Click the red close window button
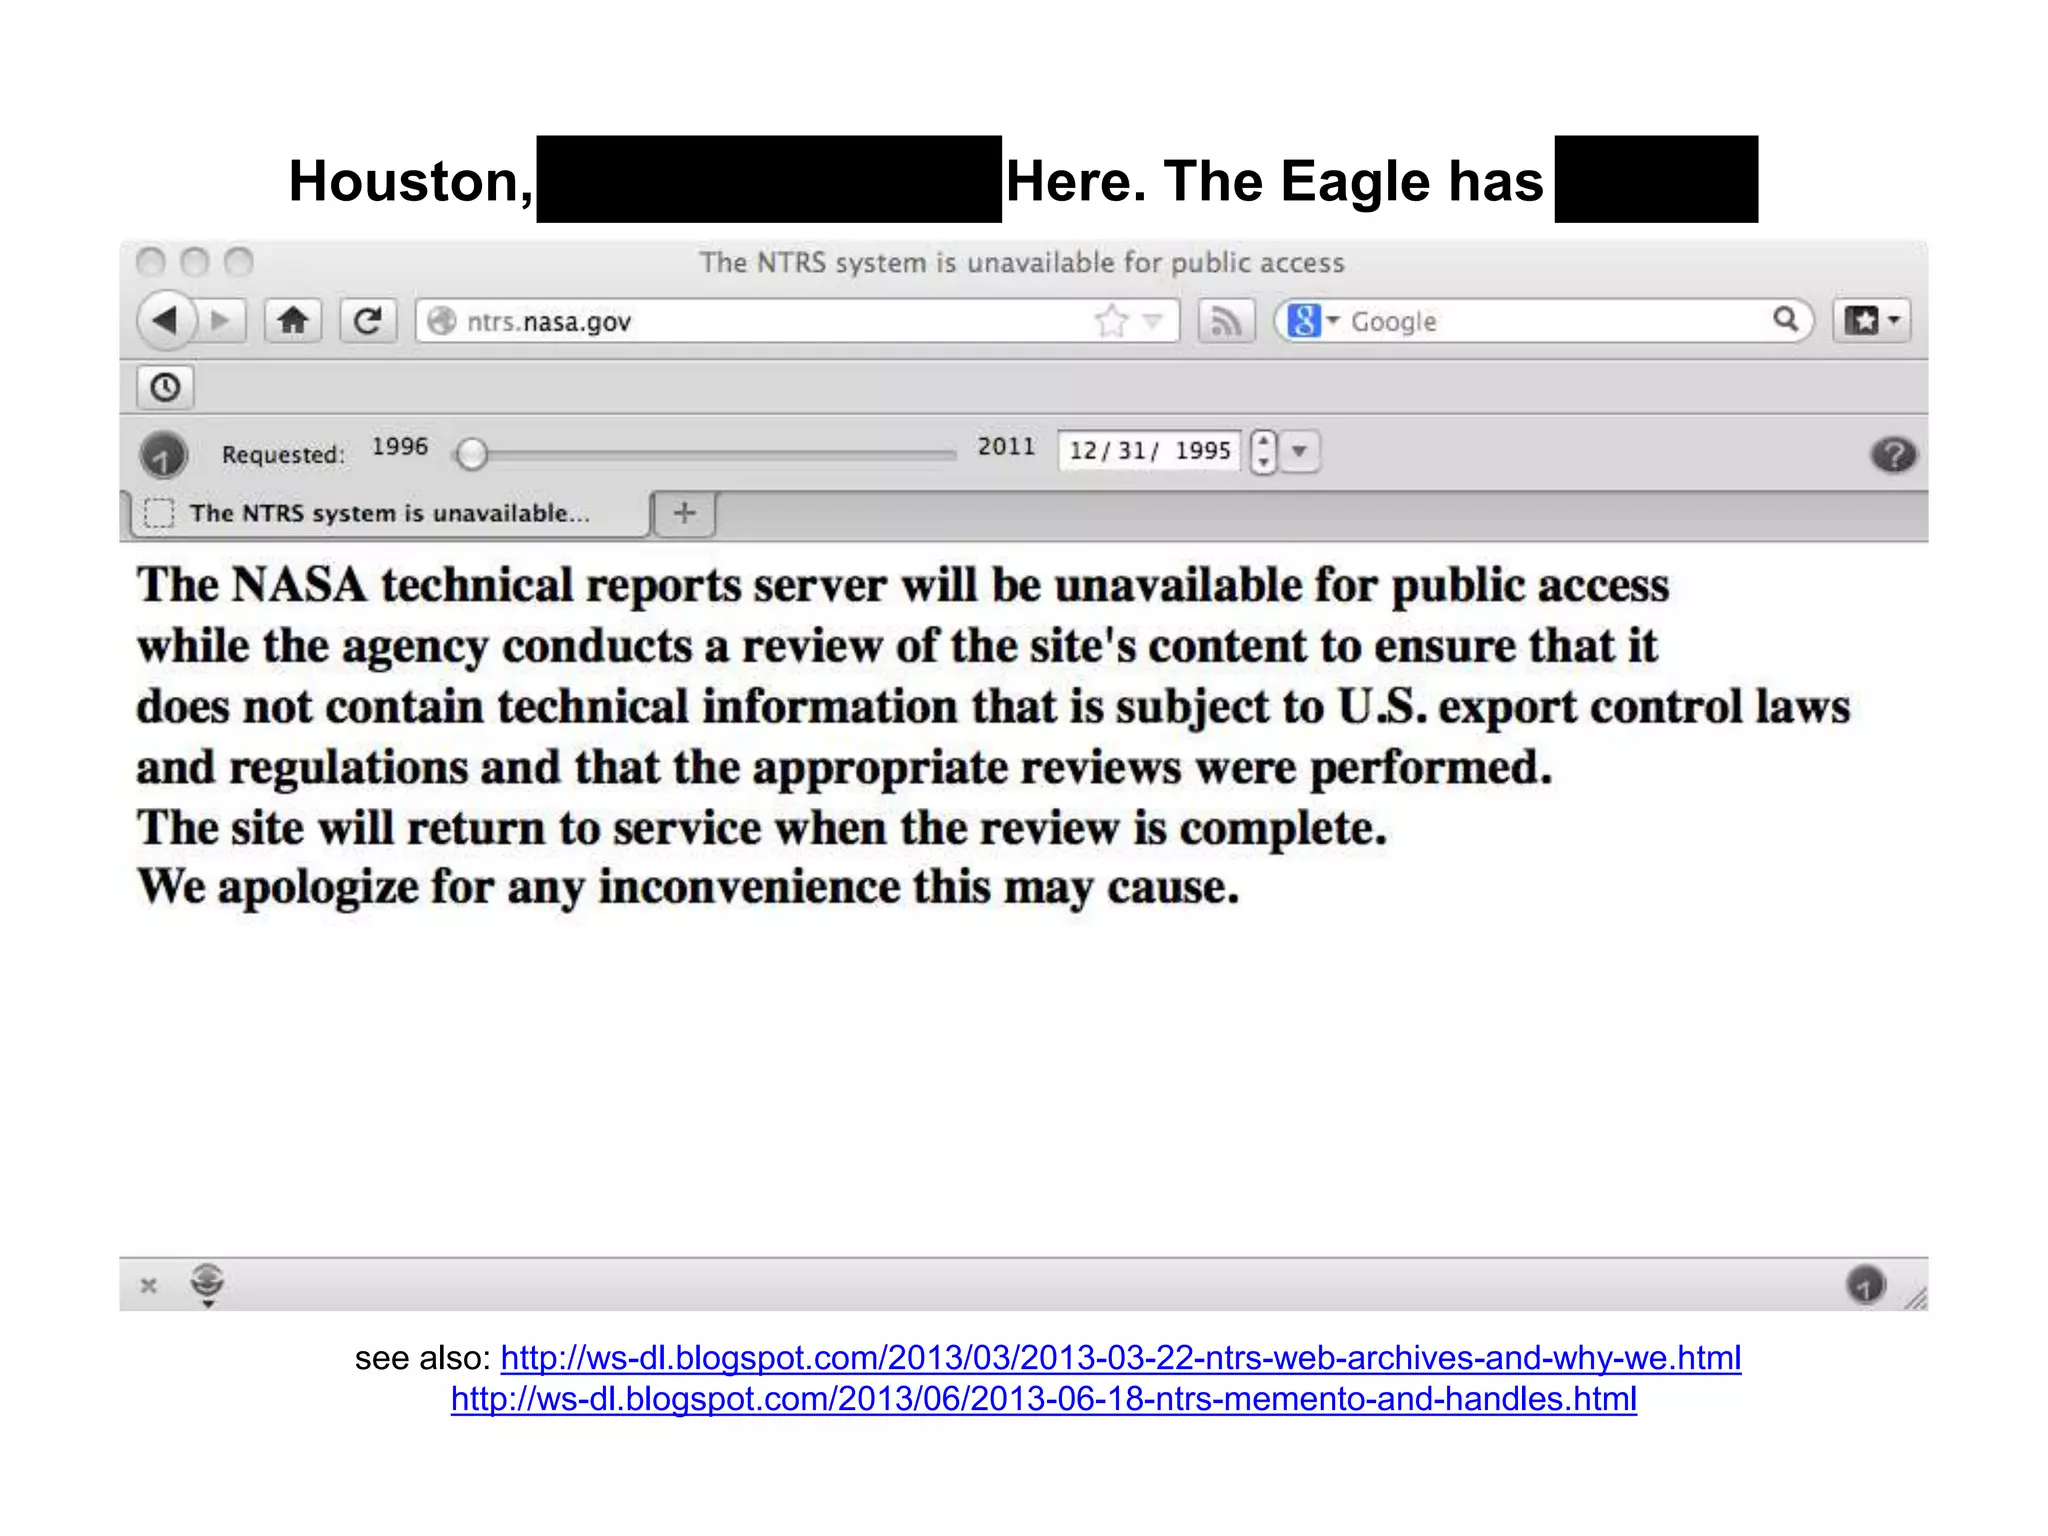2048x1536 pixels. 151,262
